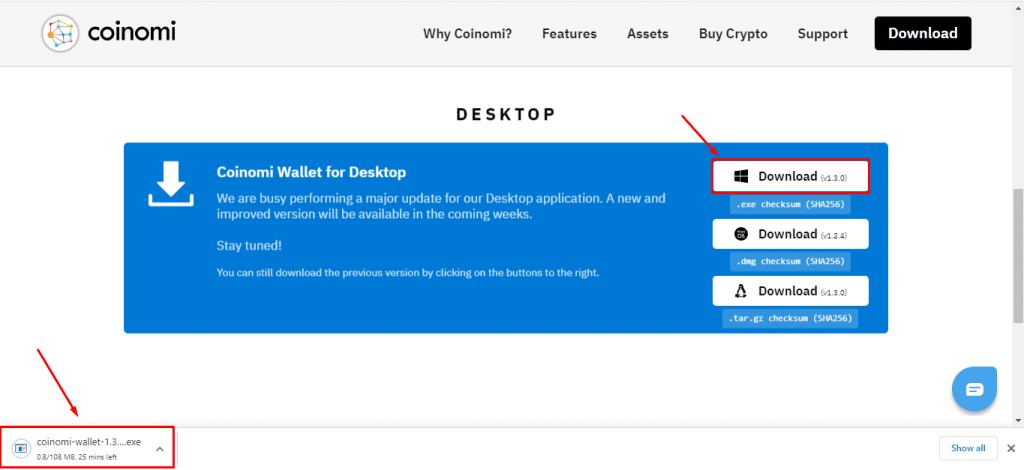Open the live chat bubble icon
1024x470 pixels.
click(x=974, y=390)
